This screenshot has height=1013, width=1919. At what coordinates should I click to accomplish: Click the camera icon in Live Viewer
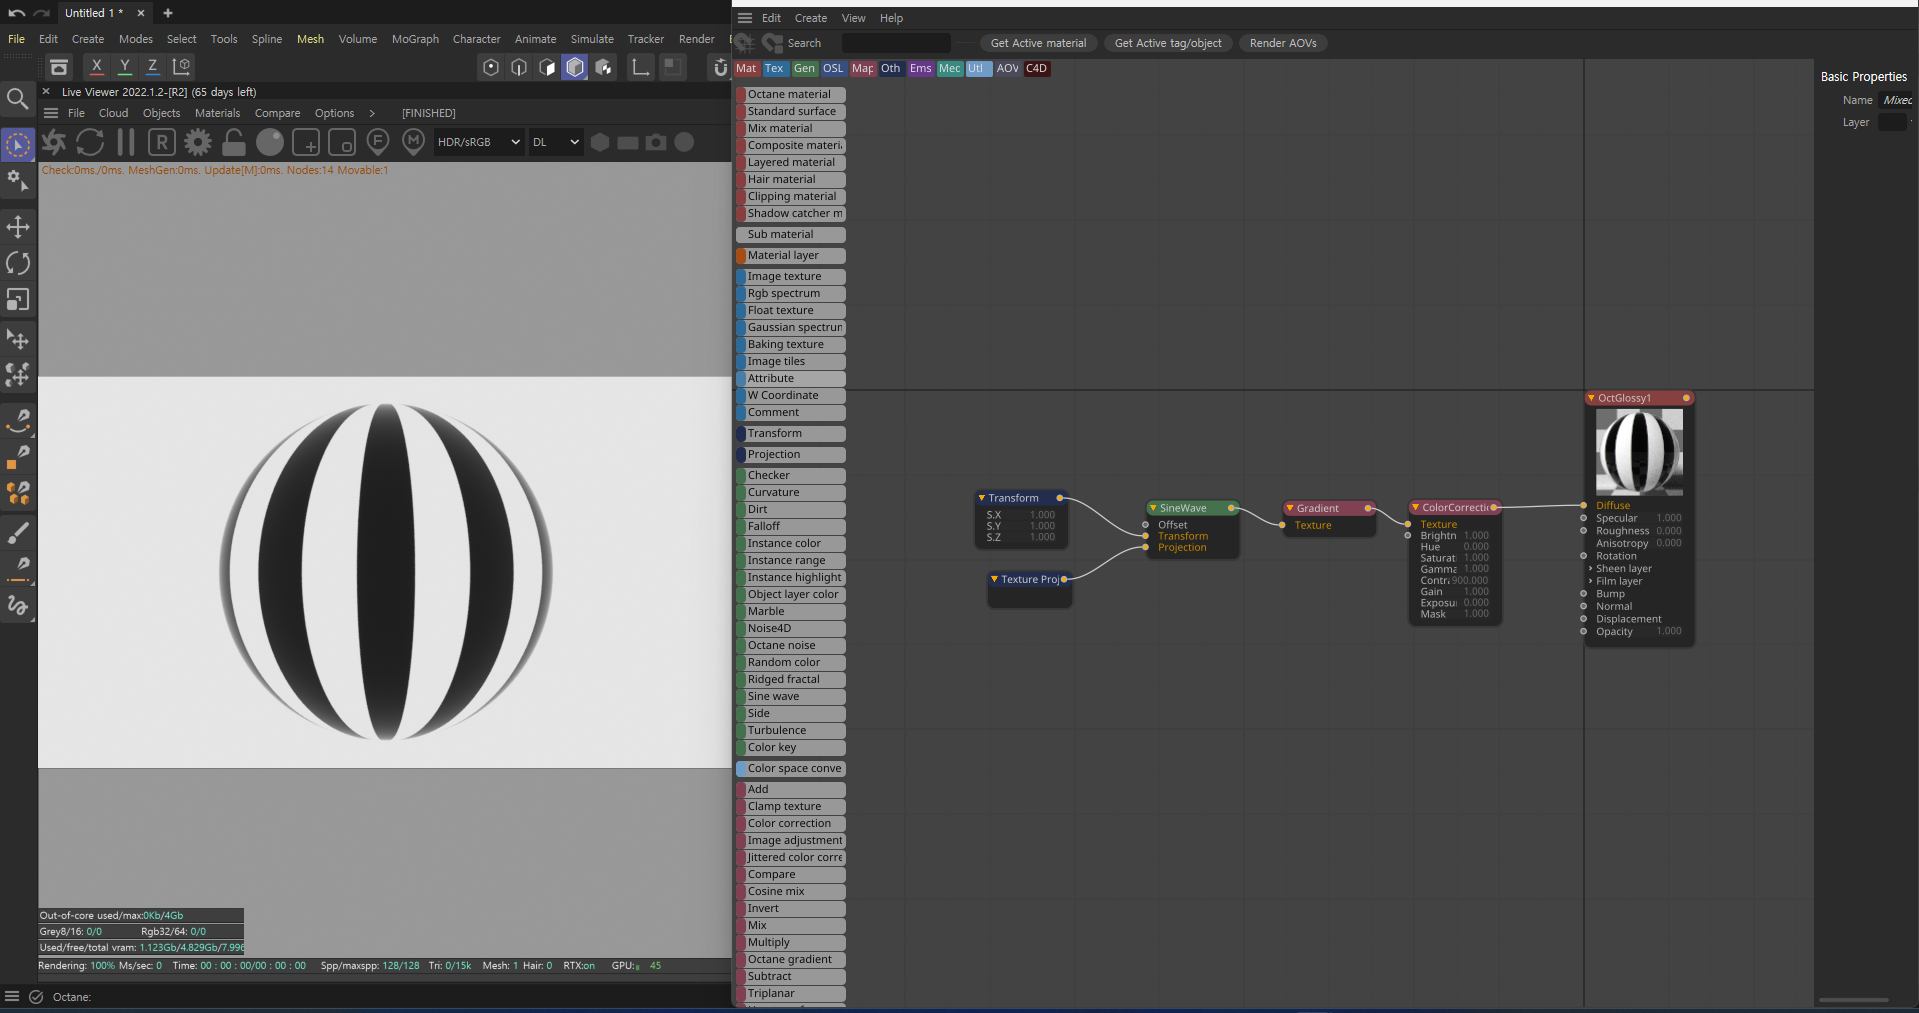coord(656,142)
